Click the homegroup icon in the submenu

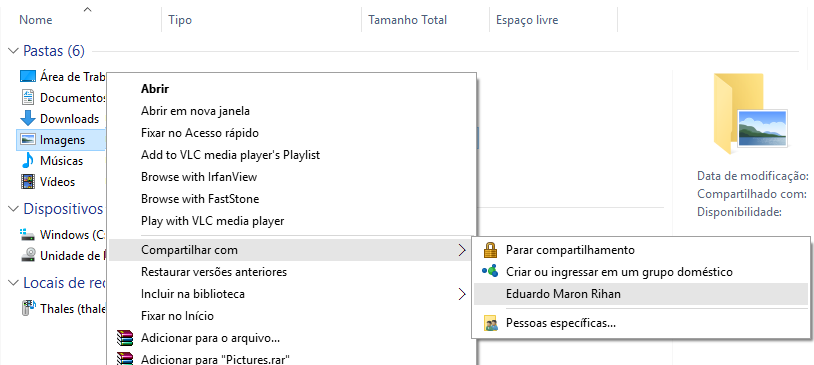(490, 271)
